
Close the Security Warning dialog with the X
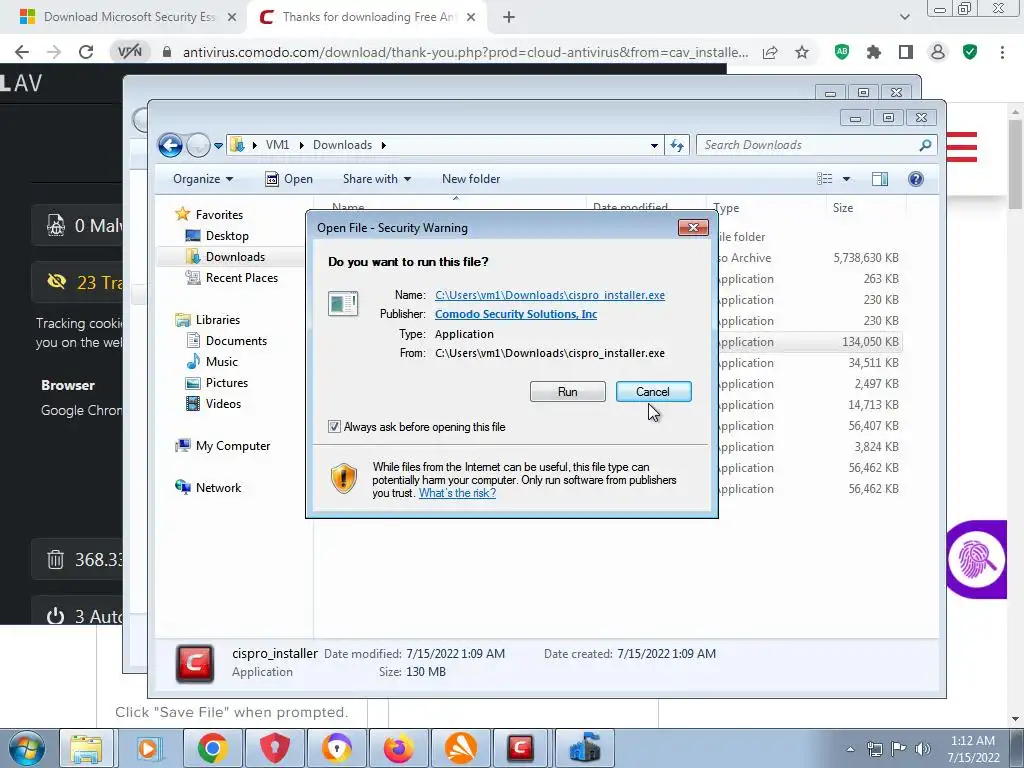[x=693, y=227]
